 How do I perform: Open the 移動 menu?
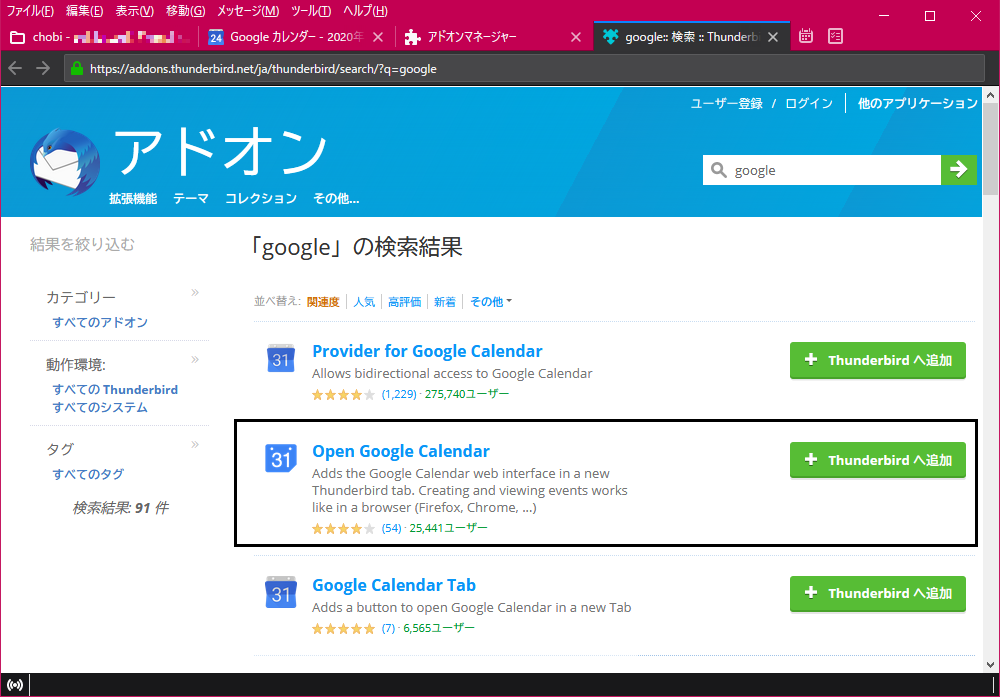point(186,11)
